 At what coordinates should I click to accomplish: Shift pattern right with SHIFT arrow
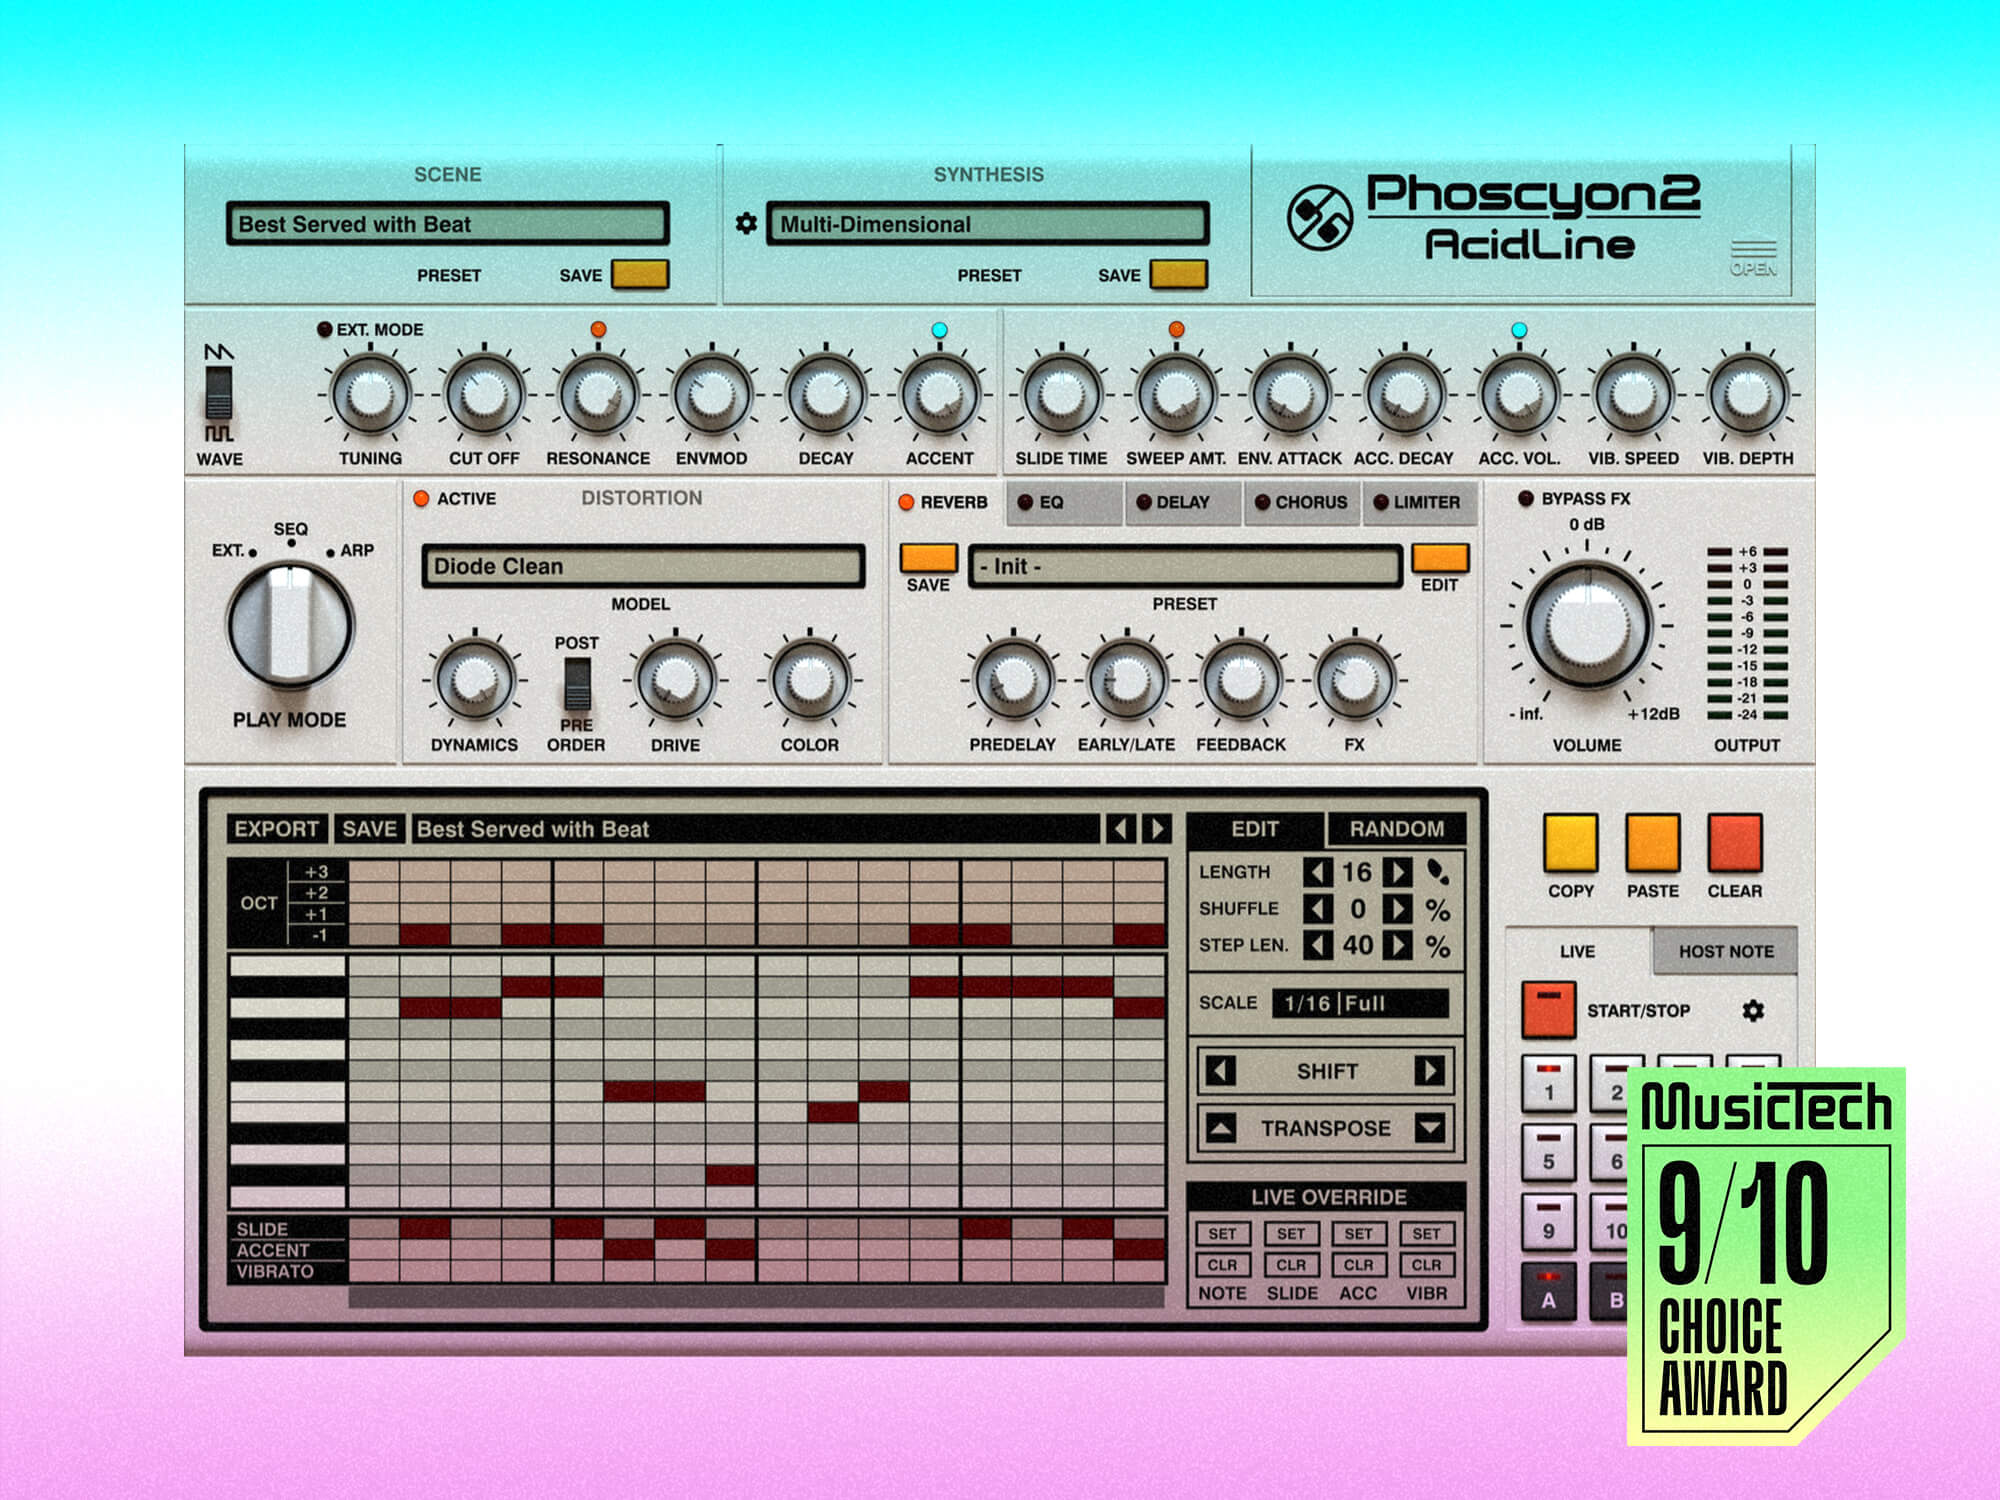tap(1430, 1071)
